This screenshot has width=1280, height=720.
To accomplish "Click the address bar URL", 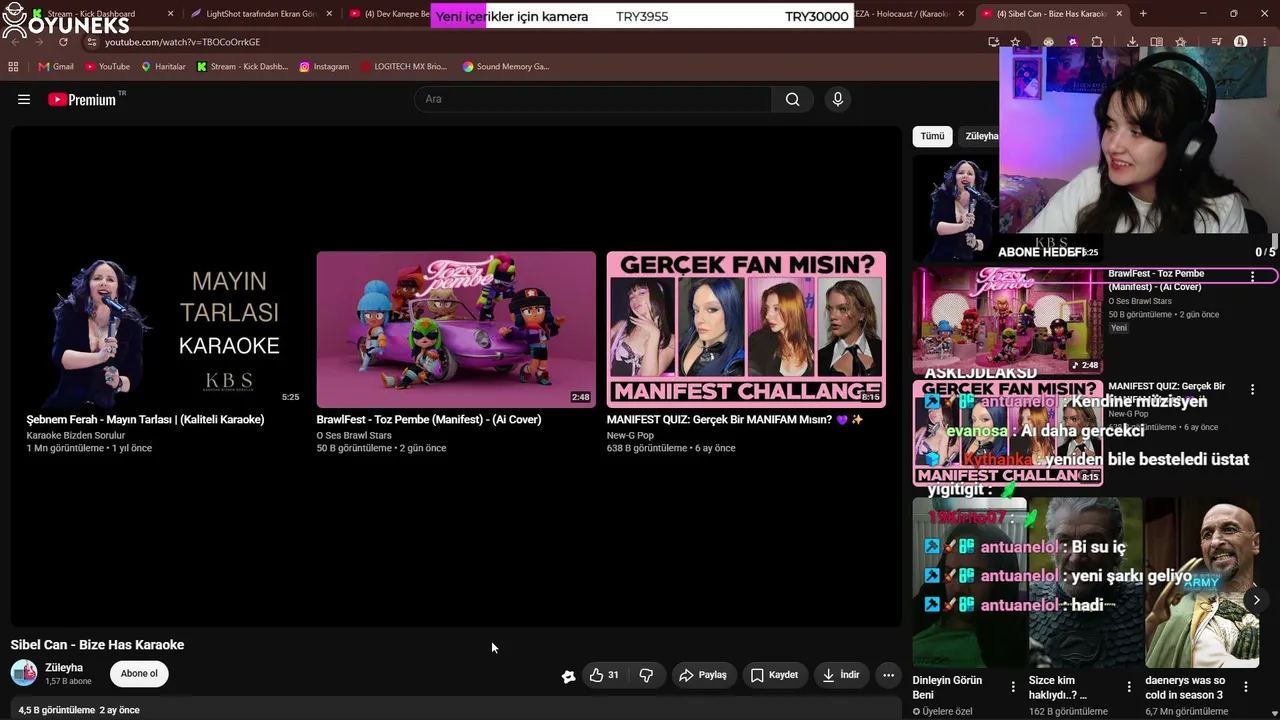I will (182, 42).
